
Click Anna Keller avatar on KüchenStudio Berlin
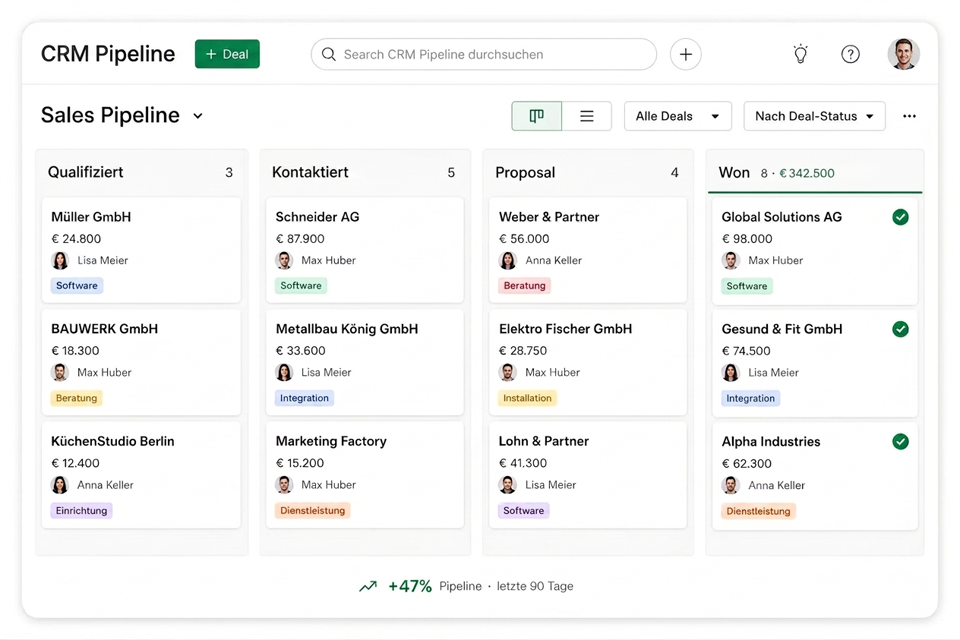coord(60,485)
